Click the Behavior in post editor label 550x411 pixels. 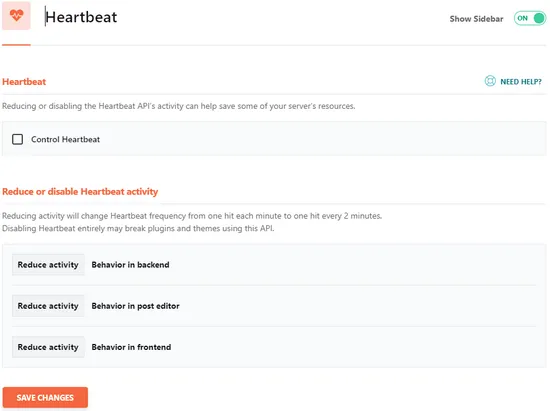(135, 306)
